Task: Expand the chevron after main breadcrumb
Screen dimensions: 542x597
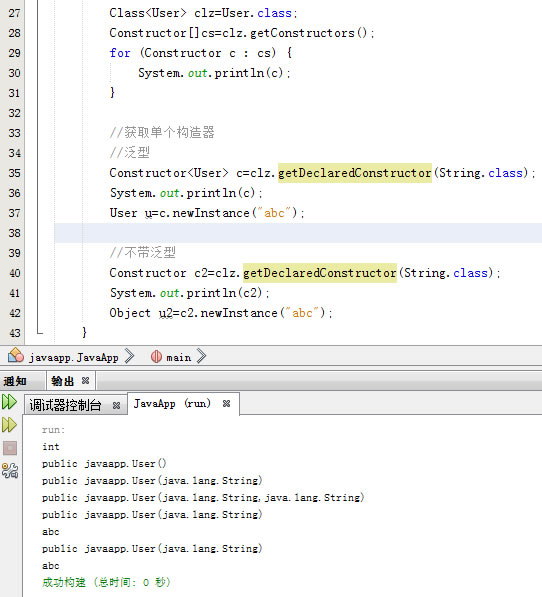Action: pos(201,356)
